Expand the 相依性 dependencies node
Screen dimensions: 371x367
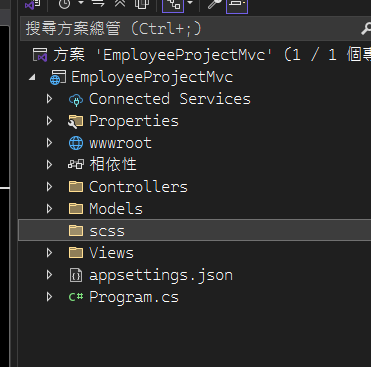50,165
